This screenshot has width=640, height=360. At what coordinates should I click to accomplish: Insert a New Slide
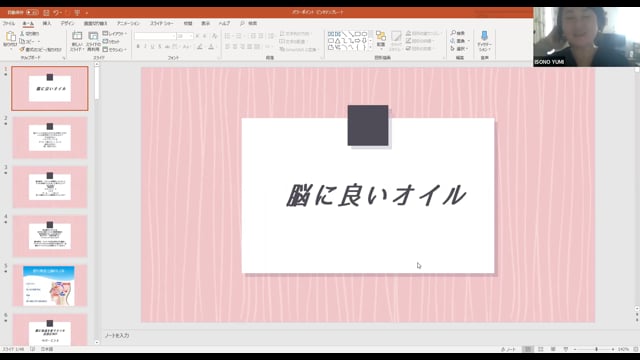pyautogui.click(x=77, y=41)
